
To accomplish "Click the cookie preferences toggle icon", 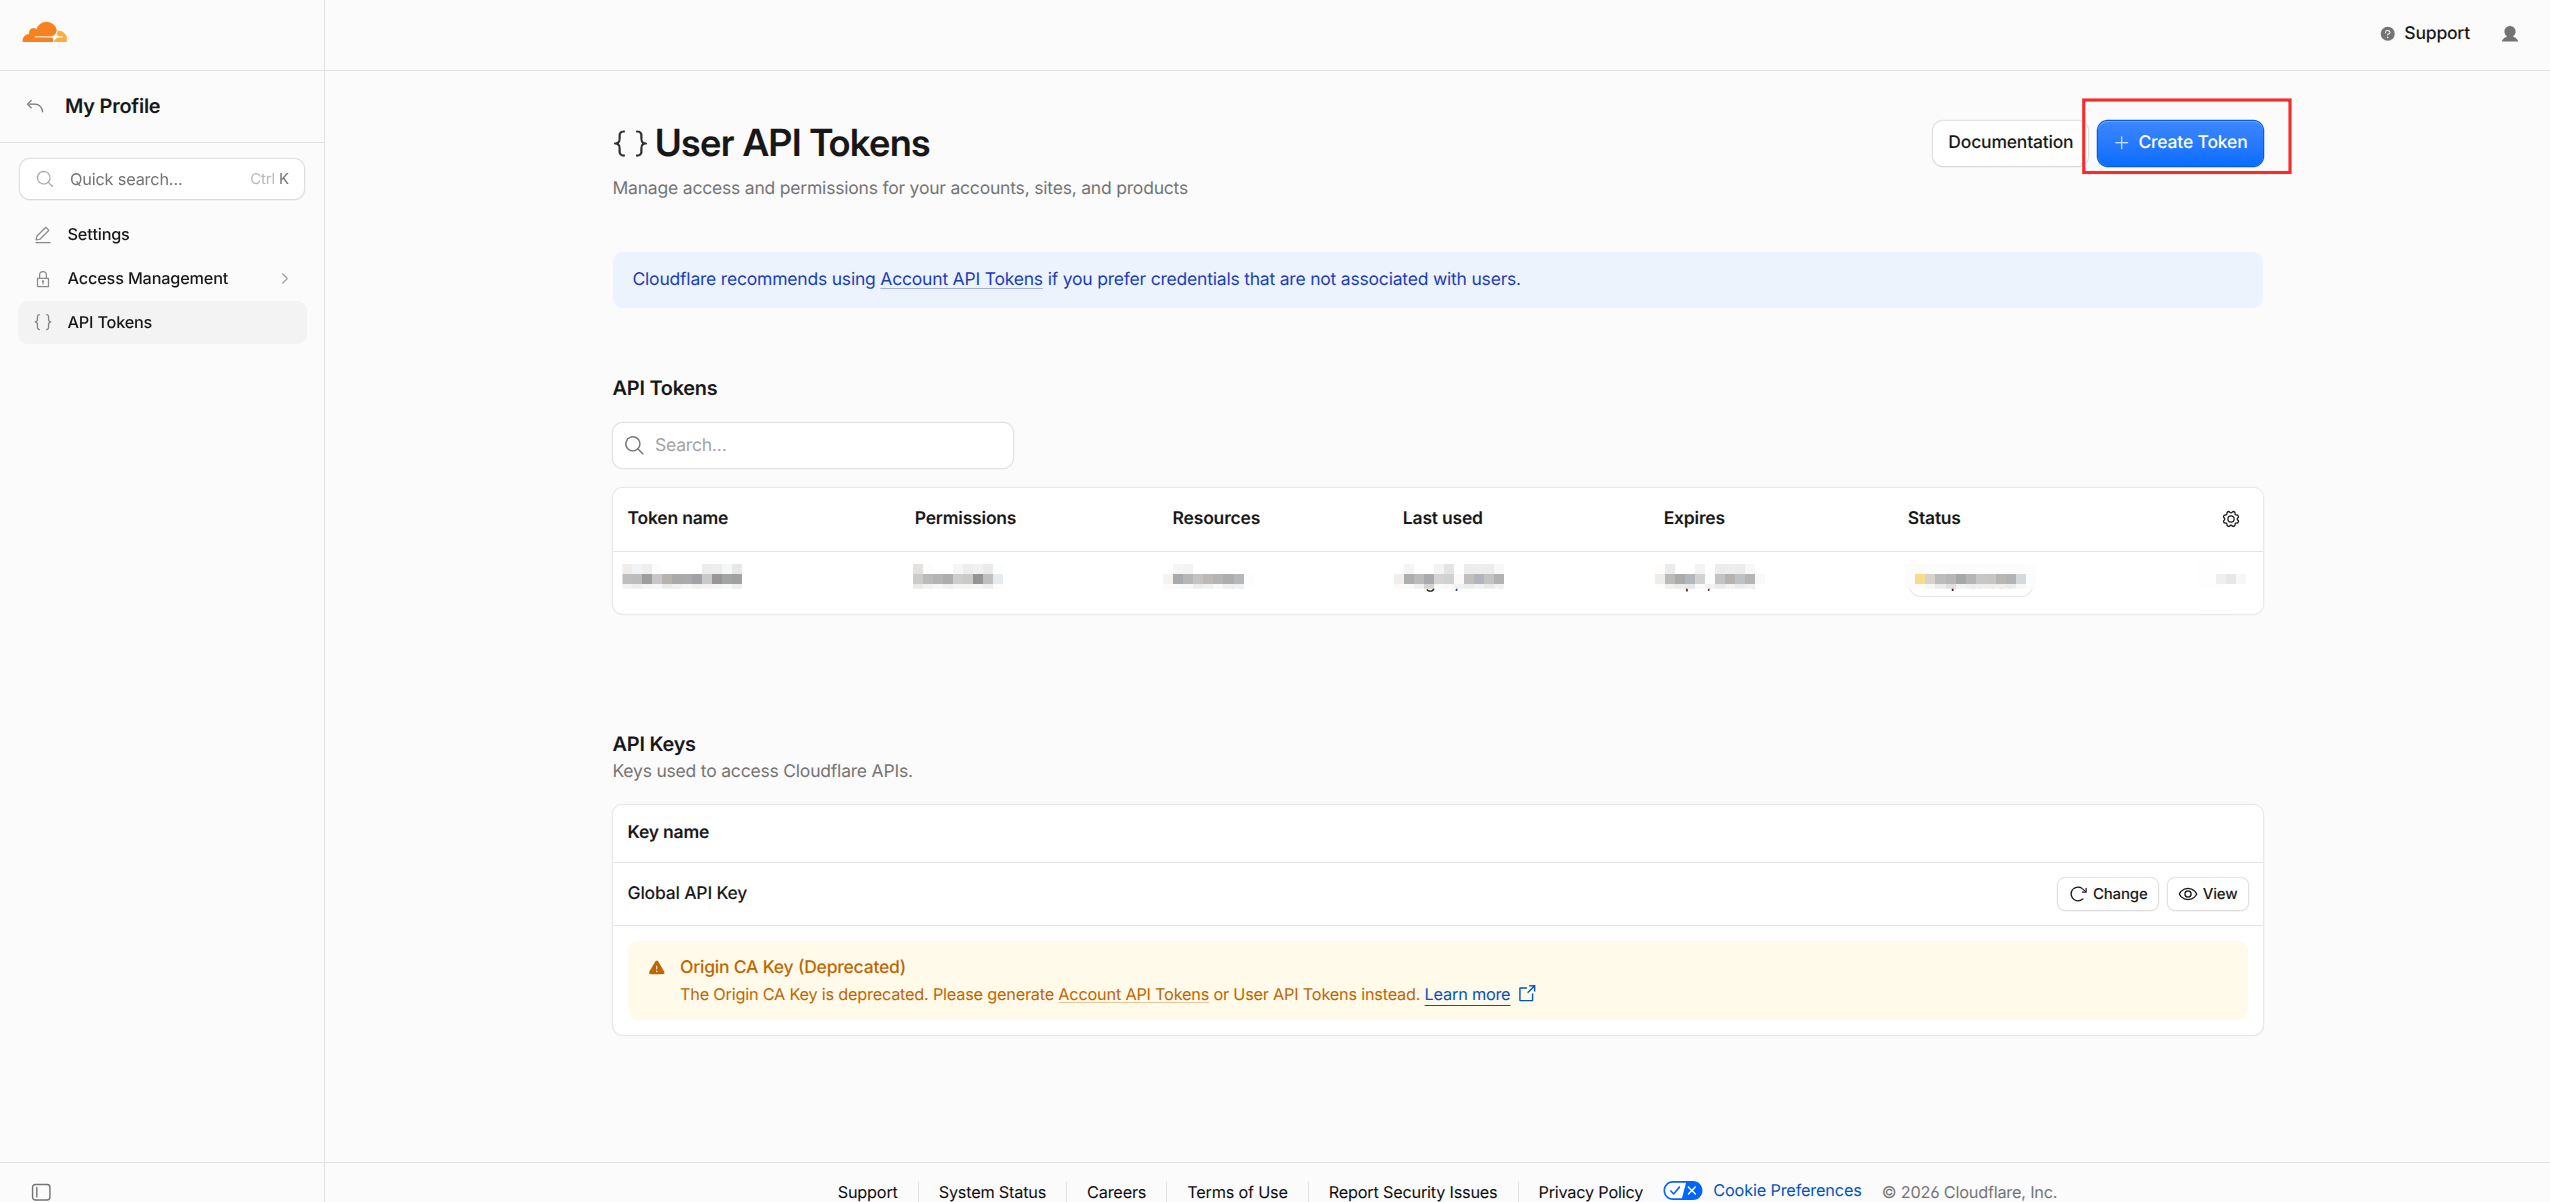I will tap(1683, 1190).
